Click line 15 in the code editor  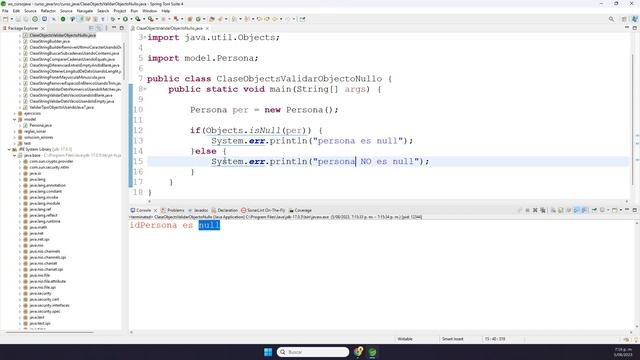click(388, 162)
